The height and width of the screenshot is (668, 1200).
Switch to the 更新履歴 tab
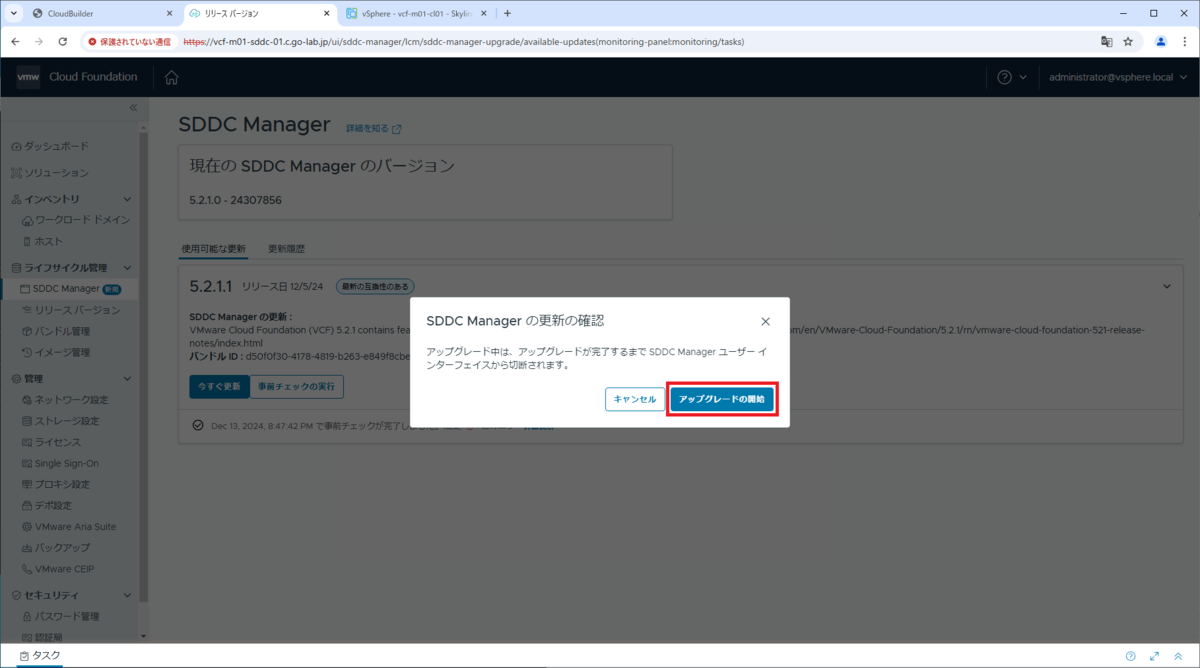[286, 247]
